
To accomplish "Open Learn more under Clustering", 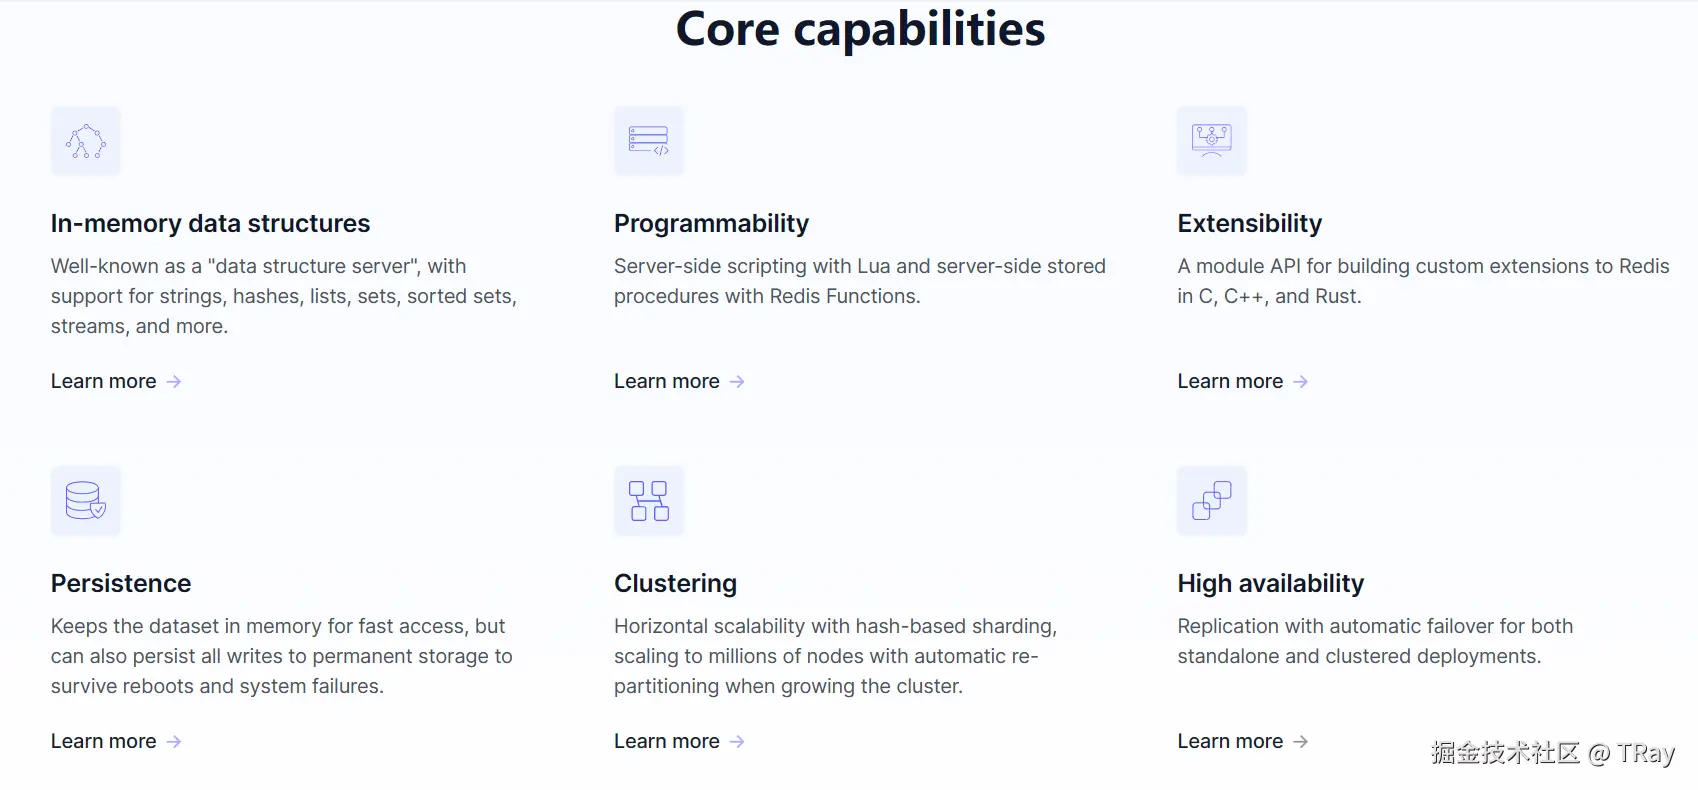I will [667, 742].
